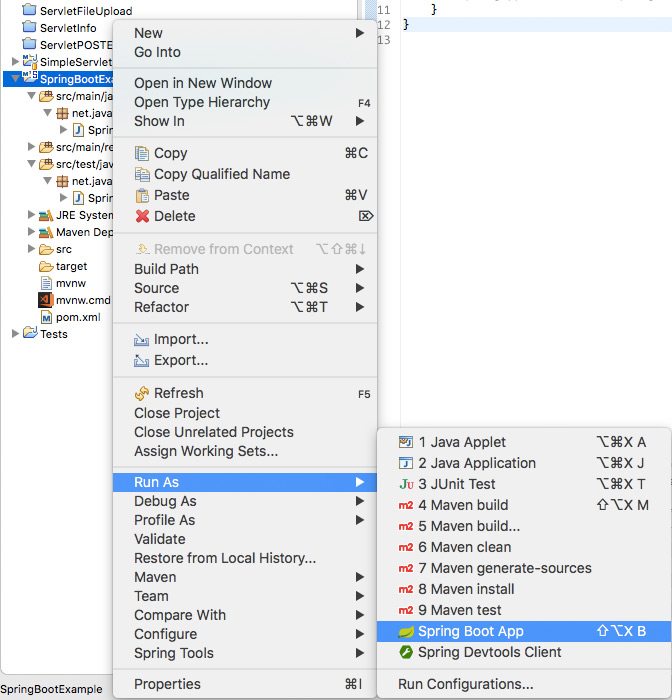Click the JRE System Library icon
The height and width of the screenshot is (700, 672).
46,216
